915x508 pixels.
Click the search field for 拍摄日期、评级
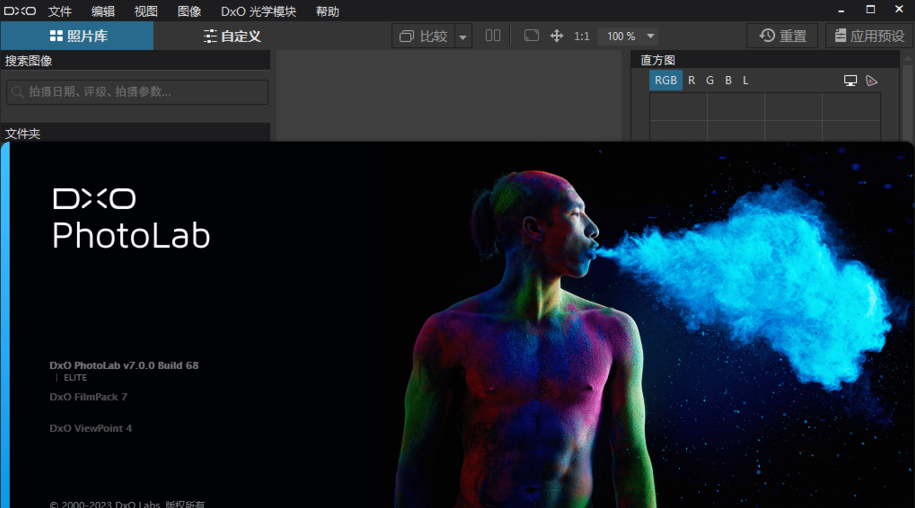coord(137,92)
